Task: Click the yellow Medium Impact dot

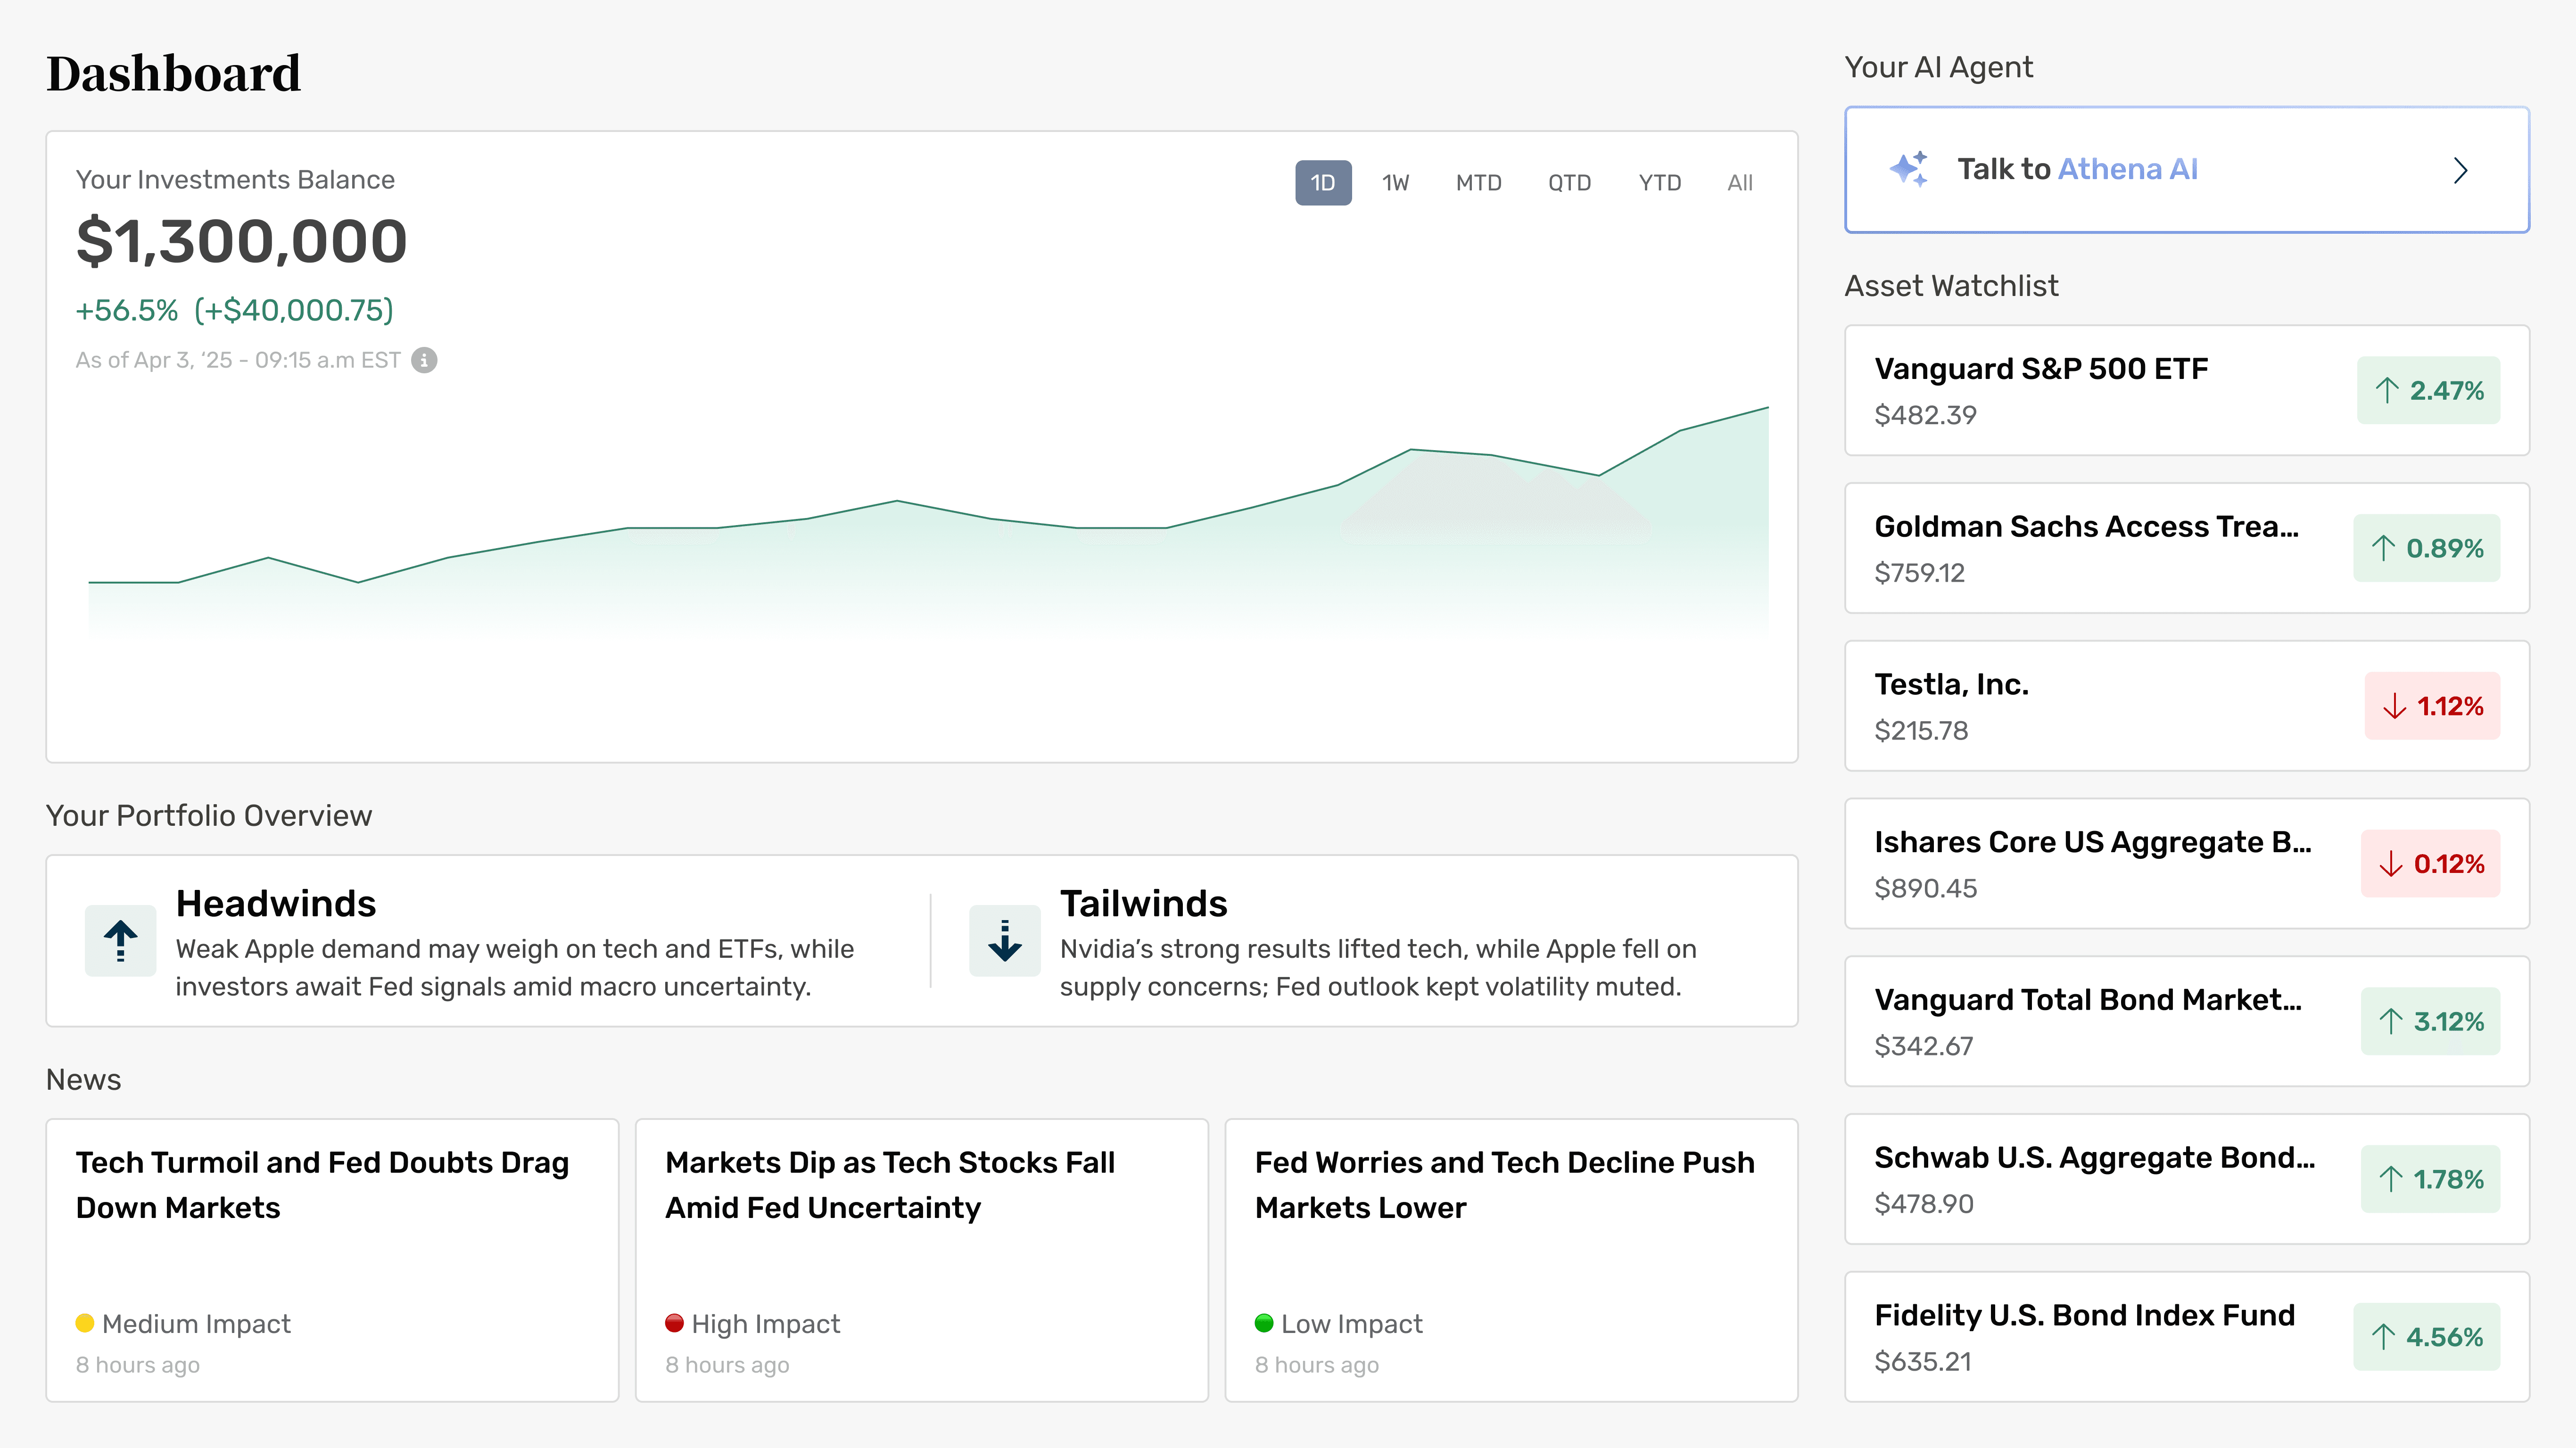Action: point(85,1323)
